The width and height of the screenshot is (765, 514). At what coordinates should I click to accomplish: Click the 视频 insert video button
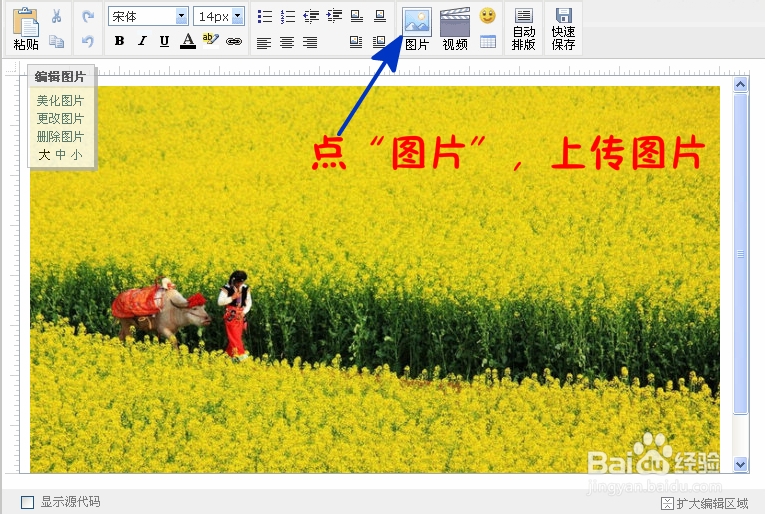[x=455, y=29]
